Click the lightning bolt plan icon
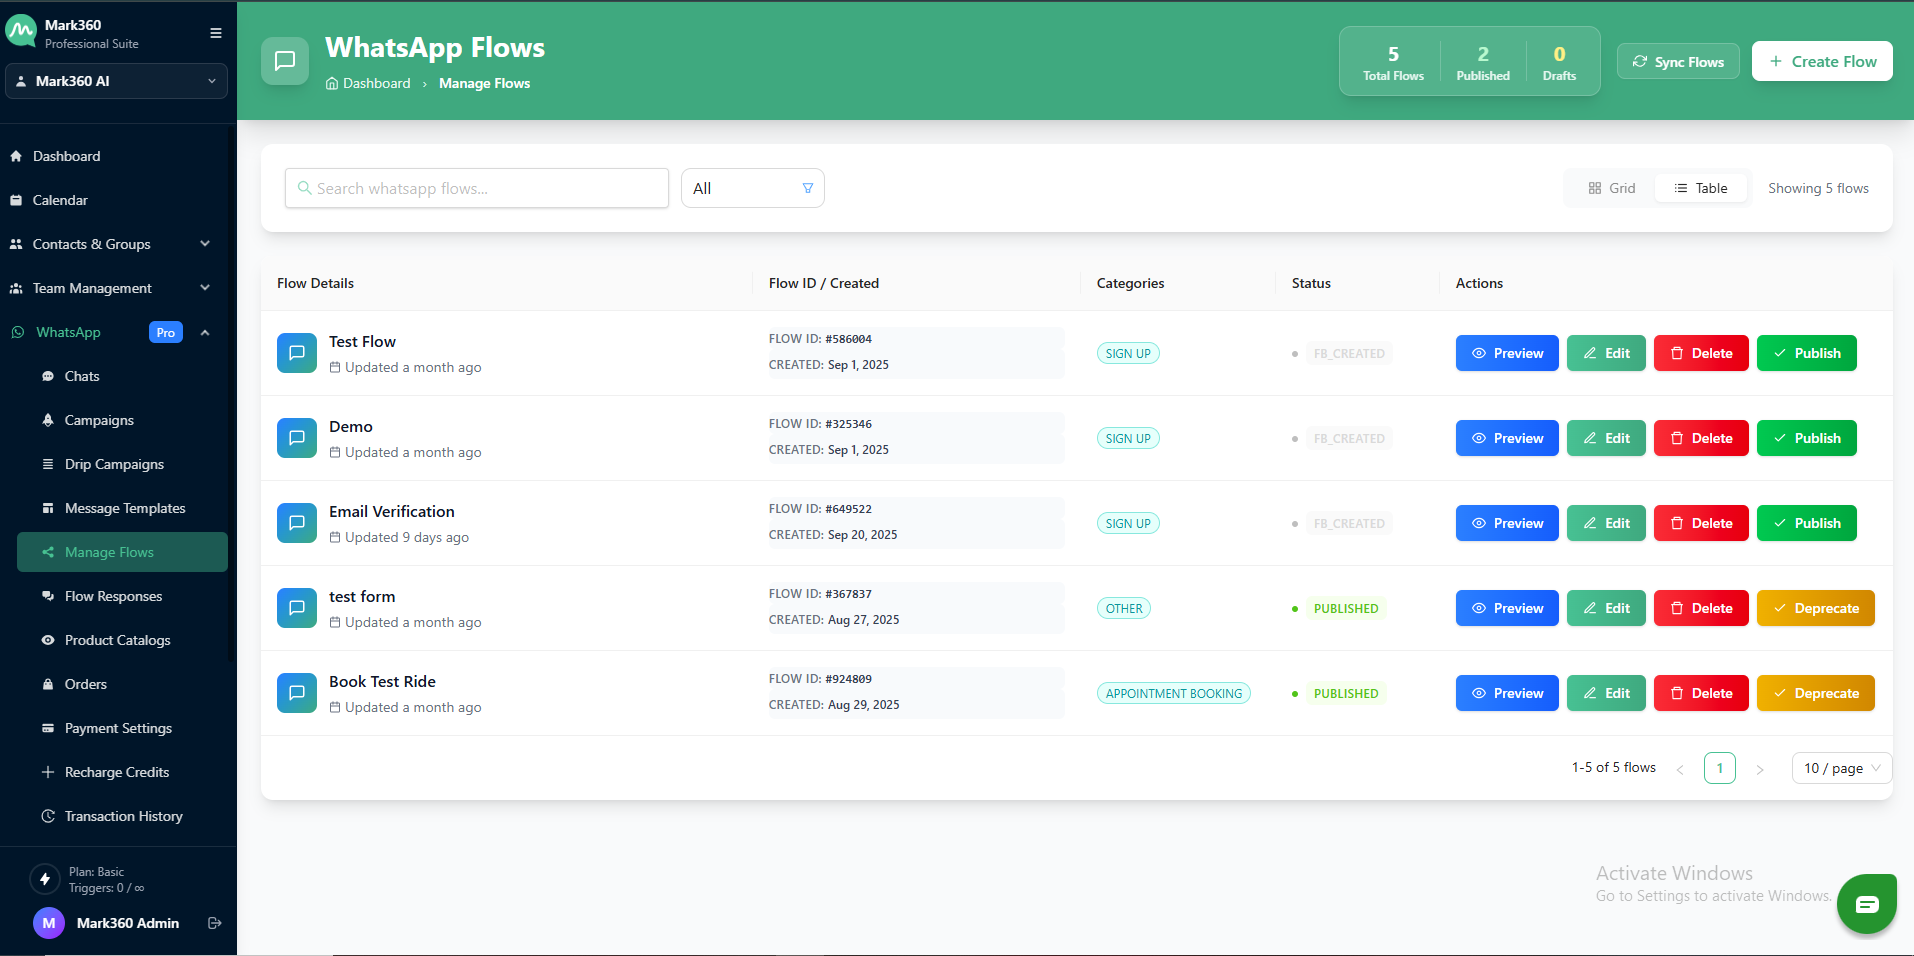1914x956 pixels. click(x=45, y=879)
